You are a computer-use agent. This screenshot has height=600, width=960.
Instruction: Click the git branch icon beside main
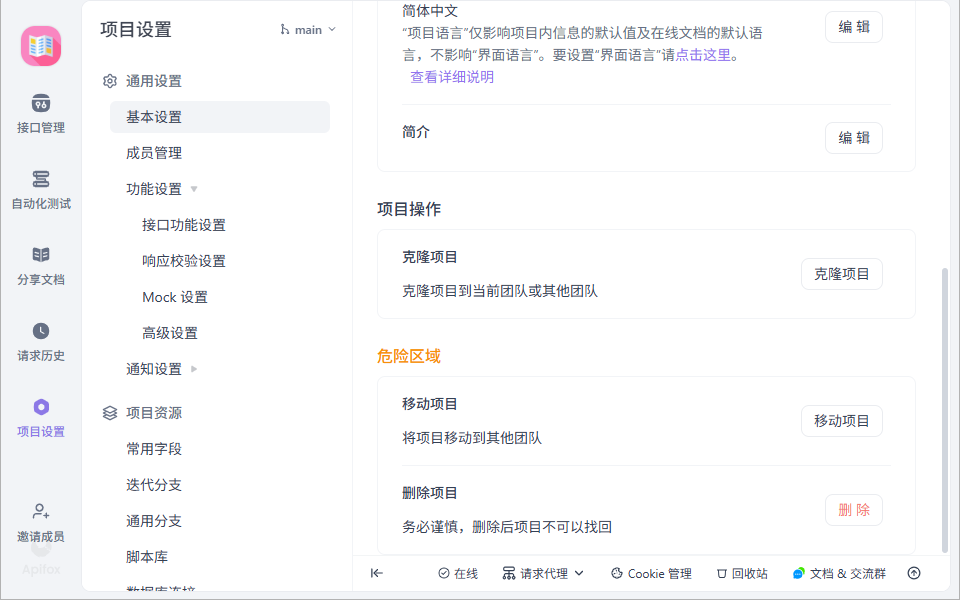(285, 29)
